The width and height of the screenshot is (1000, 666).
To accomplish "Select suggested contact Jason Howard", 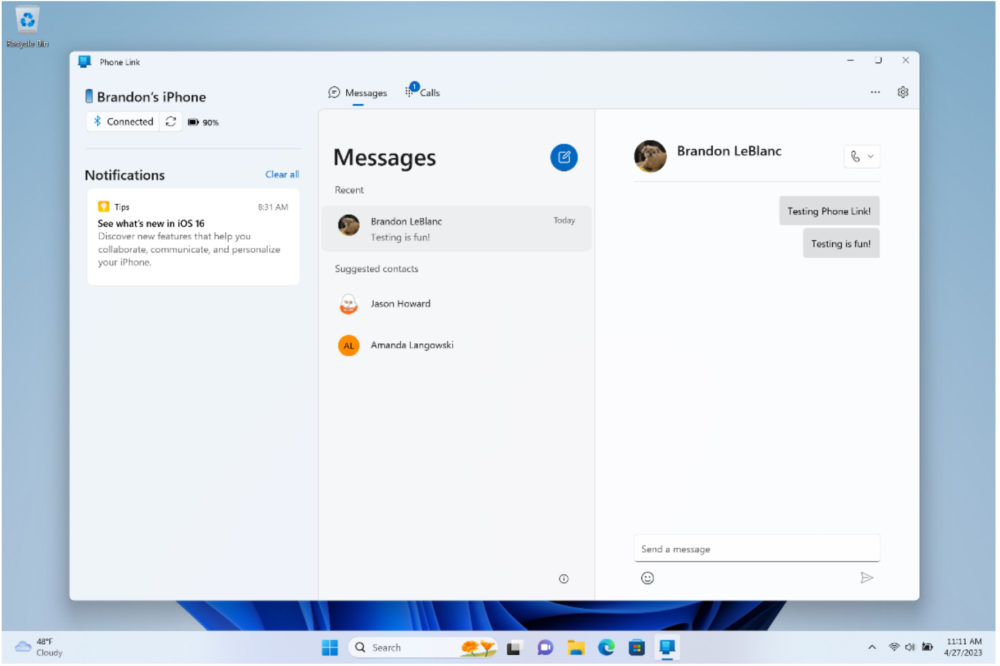I will tap(457, 305).
